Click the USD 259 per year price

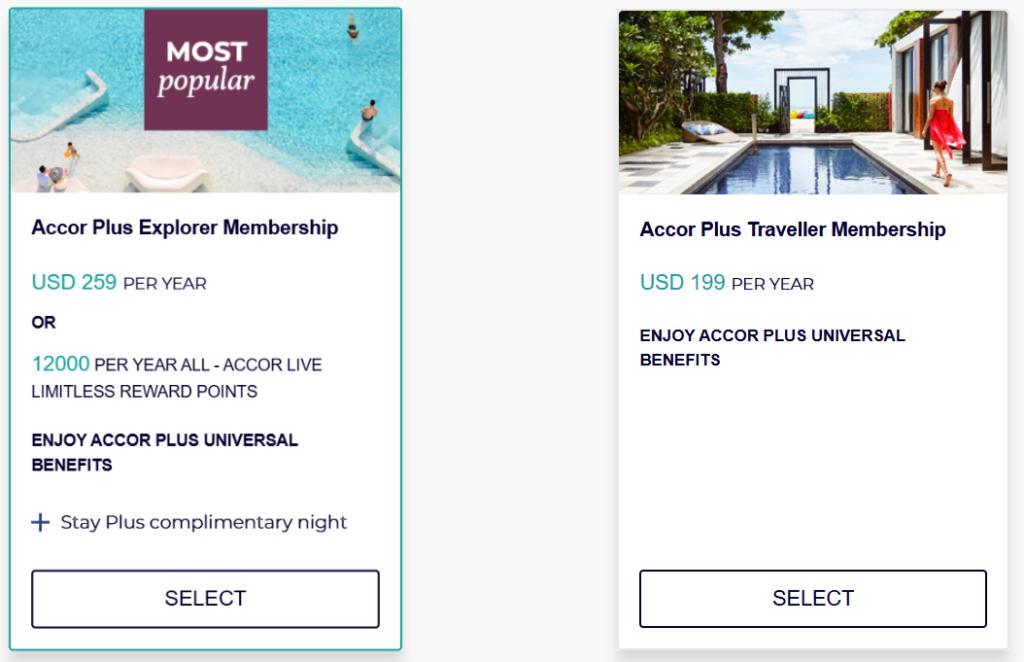pos(75,282)
